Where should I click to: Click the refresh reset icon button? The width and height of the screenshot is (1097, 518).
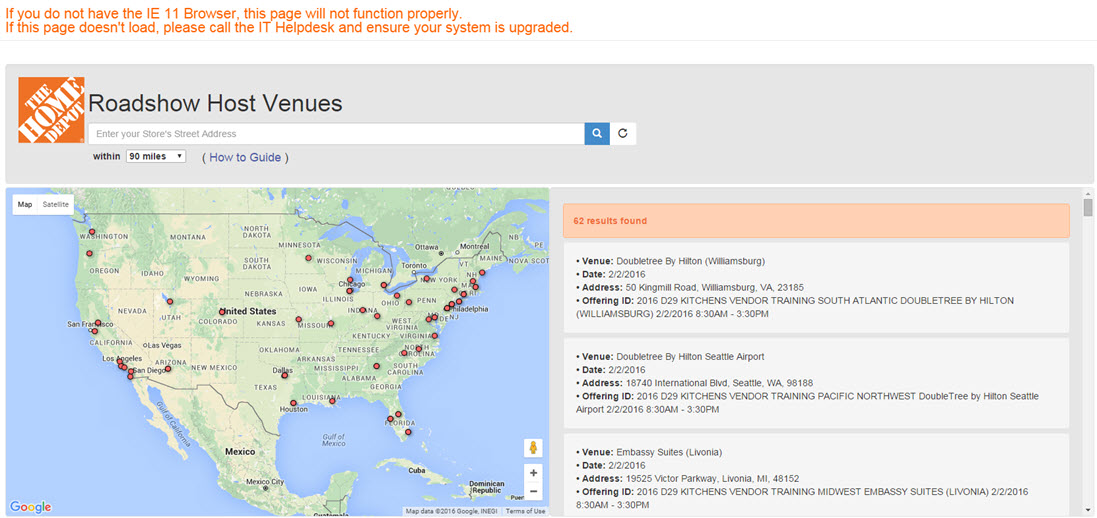(x=623, y=134)
